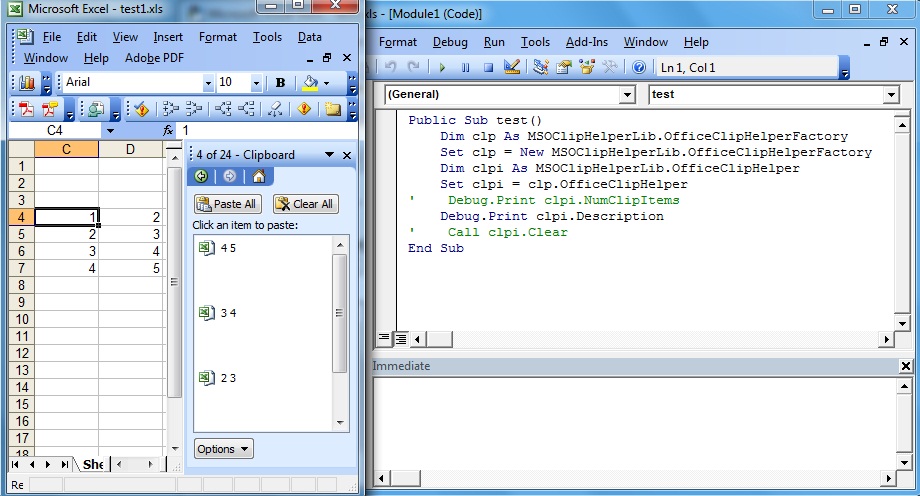Image resolution: width=920 pixels, height=496 pixels.
Task: Expand the Arial font name dropdown
Action: pos(208,83)
